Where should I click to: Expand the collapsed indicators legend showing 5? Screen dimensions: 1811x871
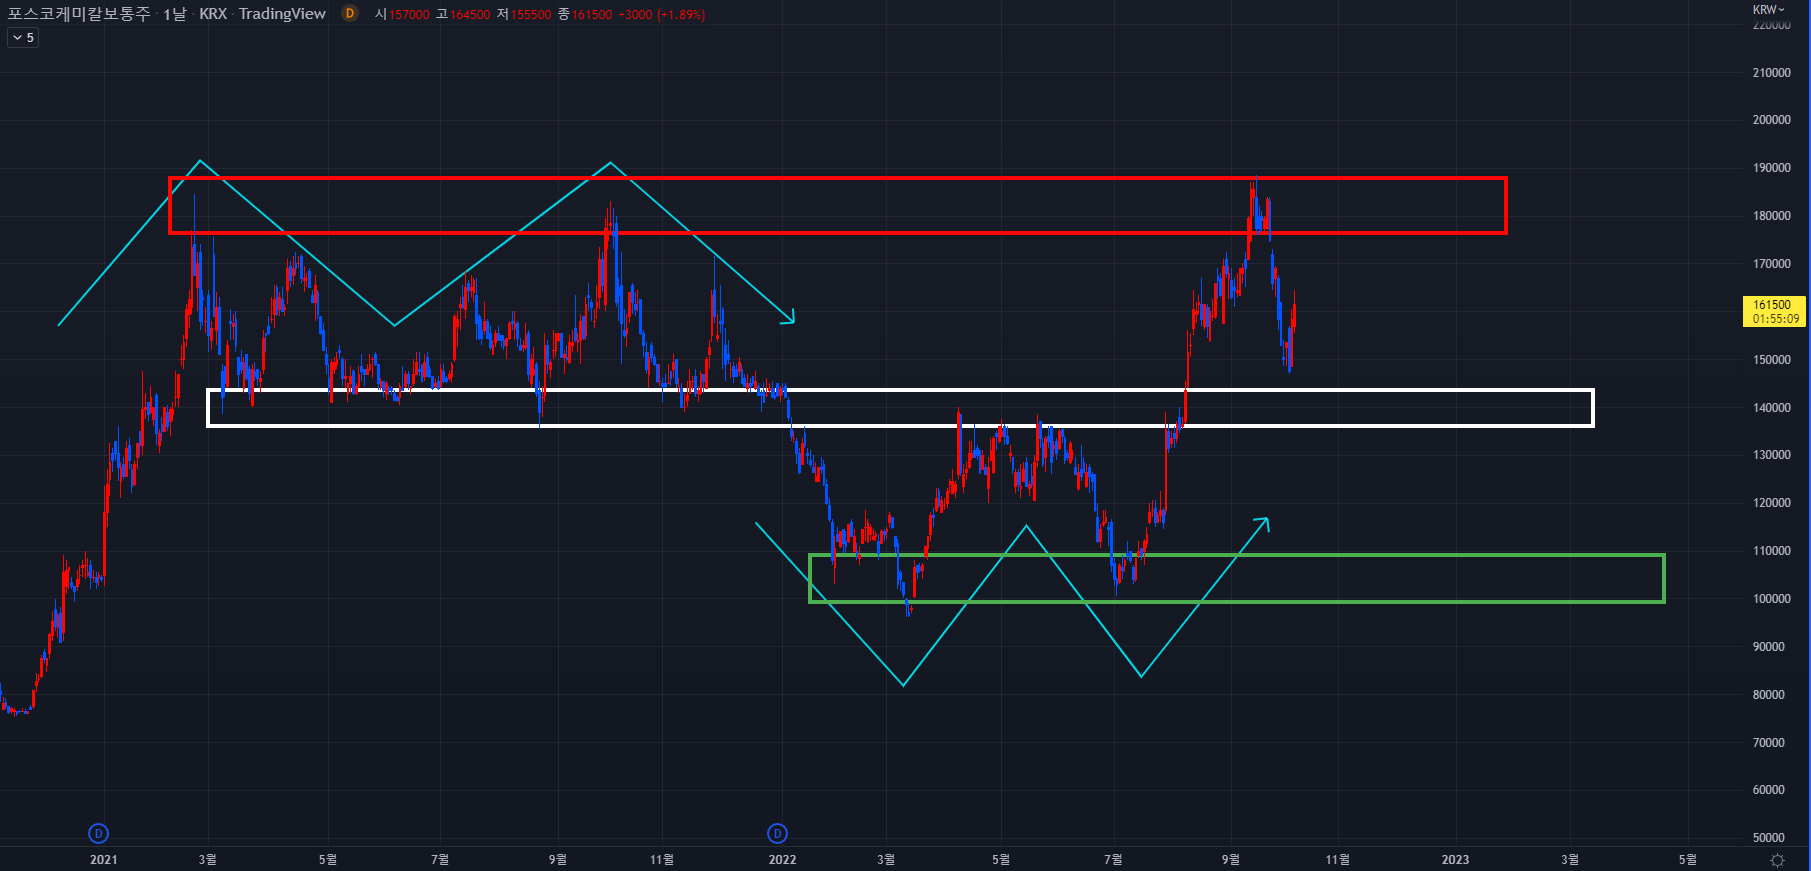(x=23, y=38)
